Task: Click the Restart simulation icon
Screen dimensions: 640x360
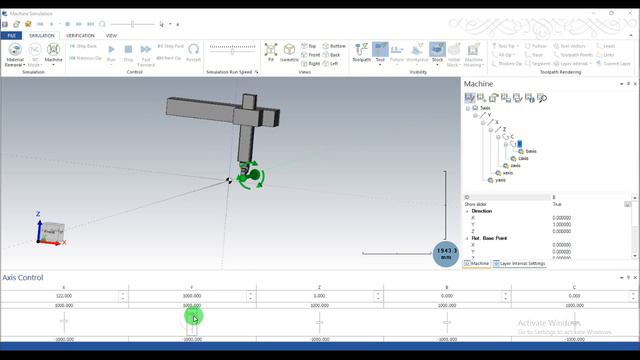Action: point(193,50)
